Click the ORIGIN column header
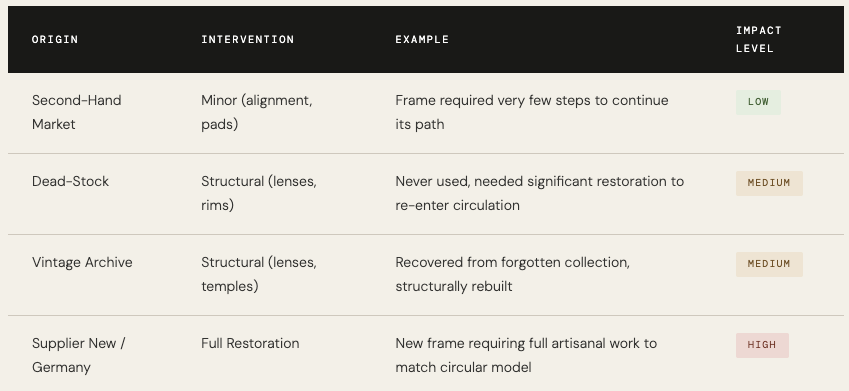 [x=55, y=40]
